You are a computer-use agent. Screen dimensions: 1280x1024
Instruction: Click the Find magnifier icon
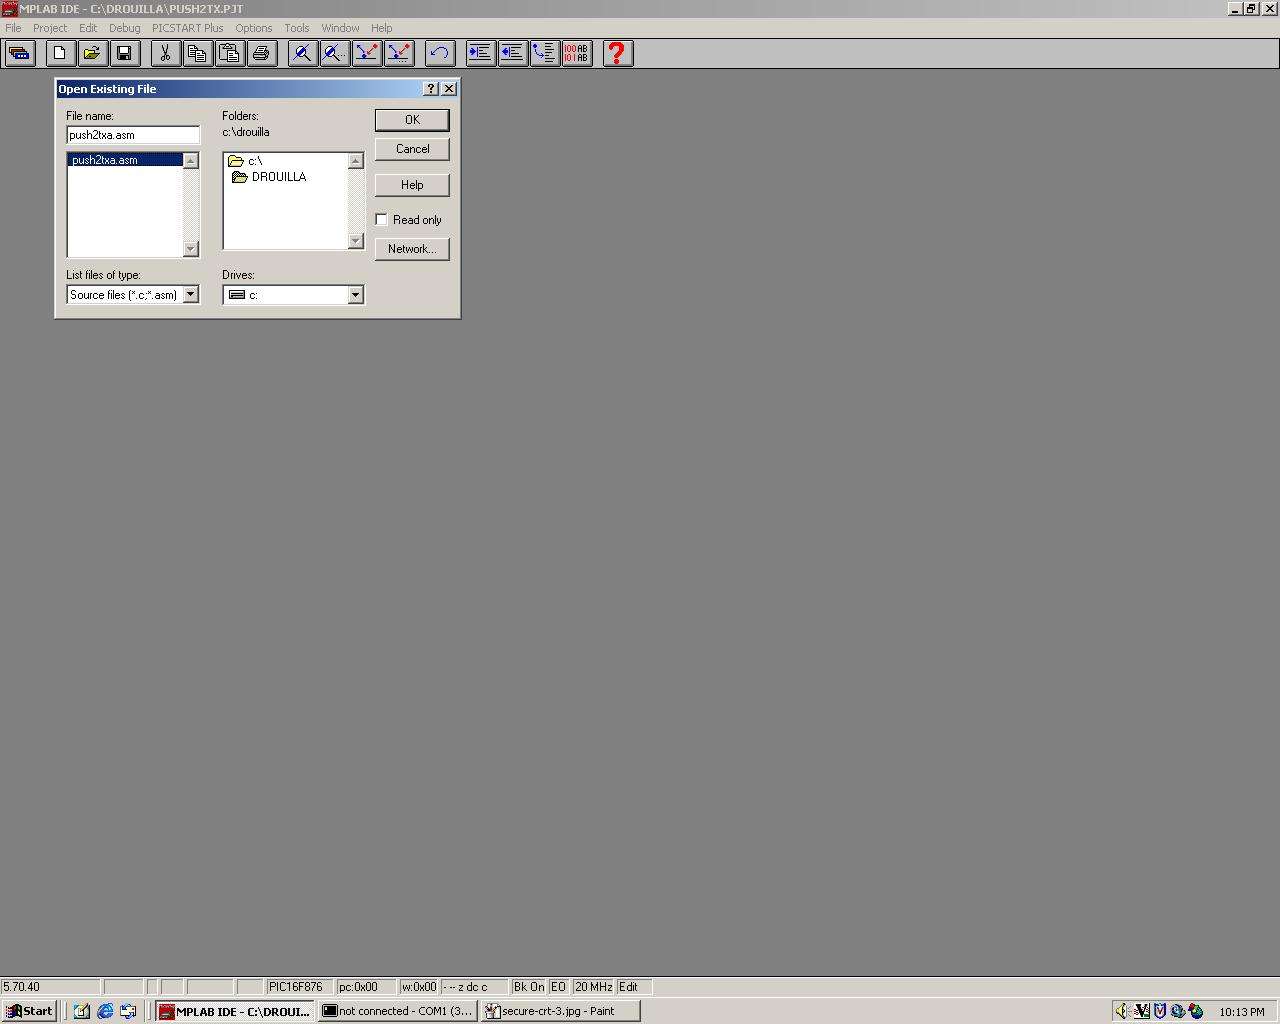pos(302,53)
